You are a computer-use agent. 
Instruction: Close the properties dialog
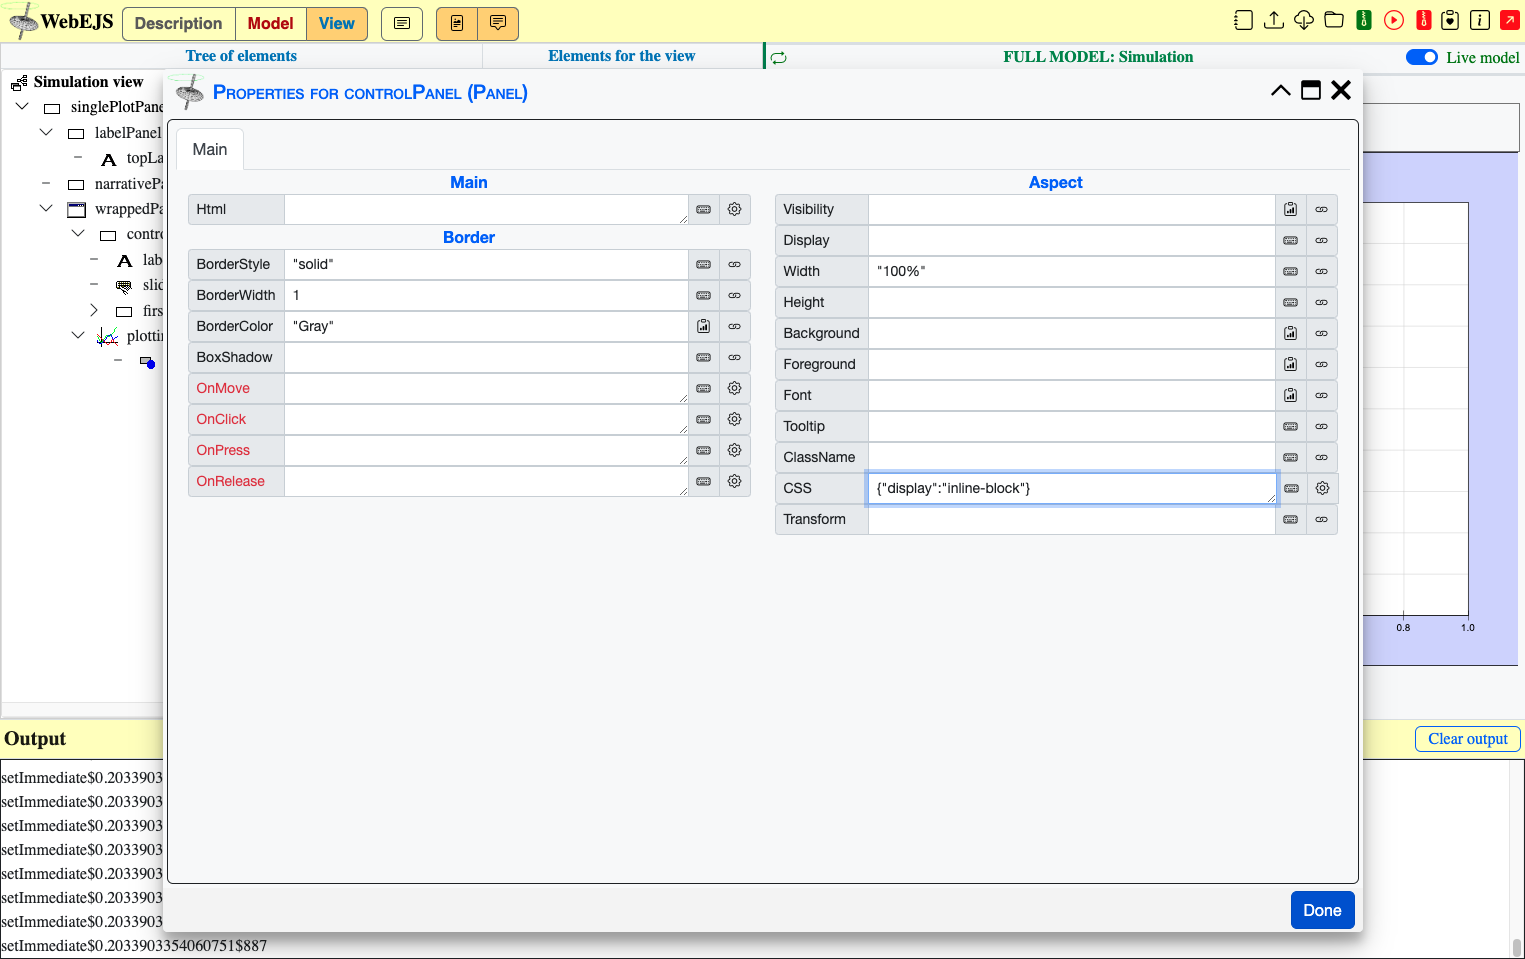(x=1341, y=90)
